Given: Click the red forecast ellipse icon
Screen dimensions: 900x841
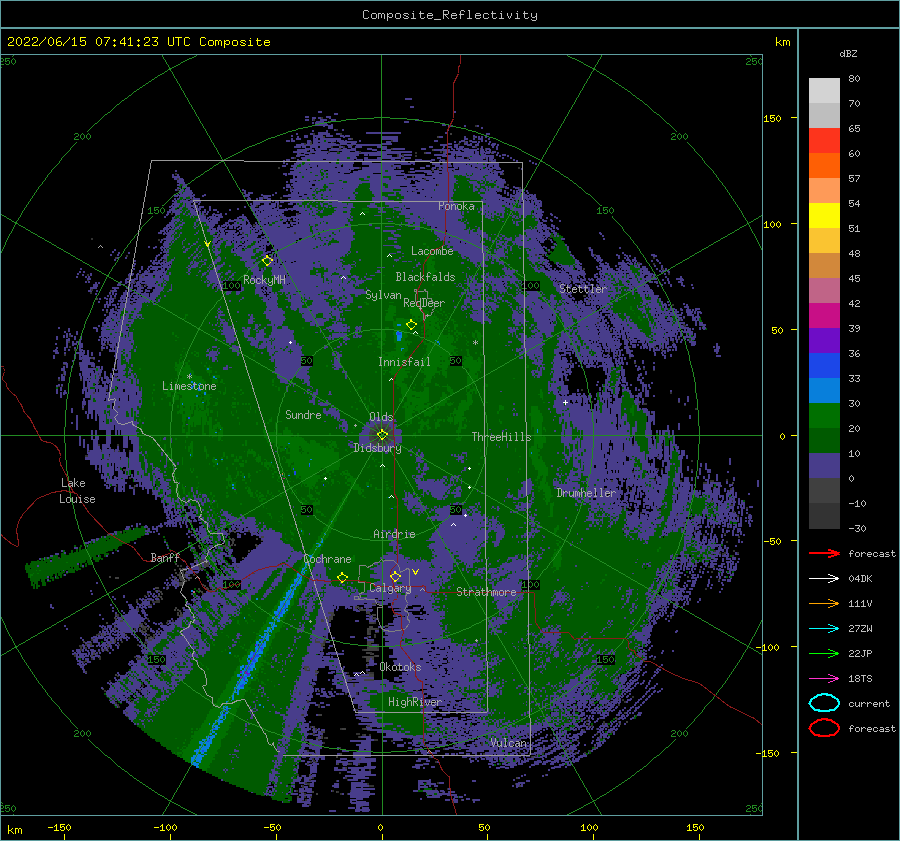Looking at the screenshot, I should [x=824, y=728].
